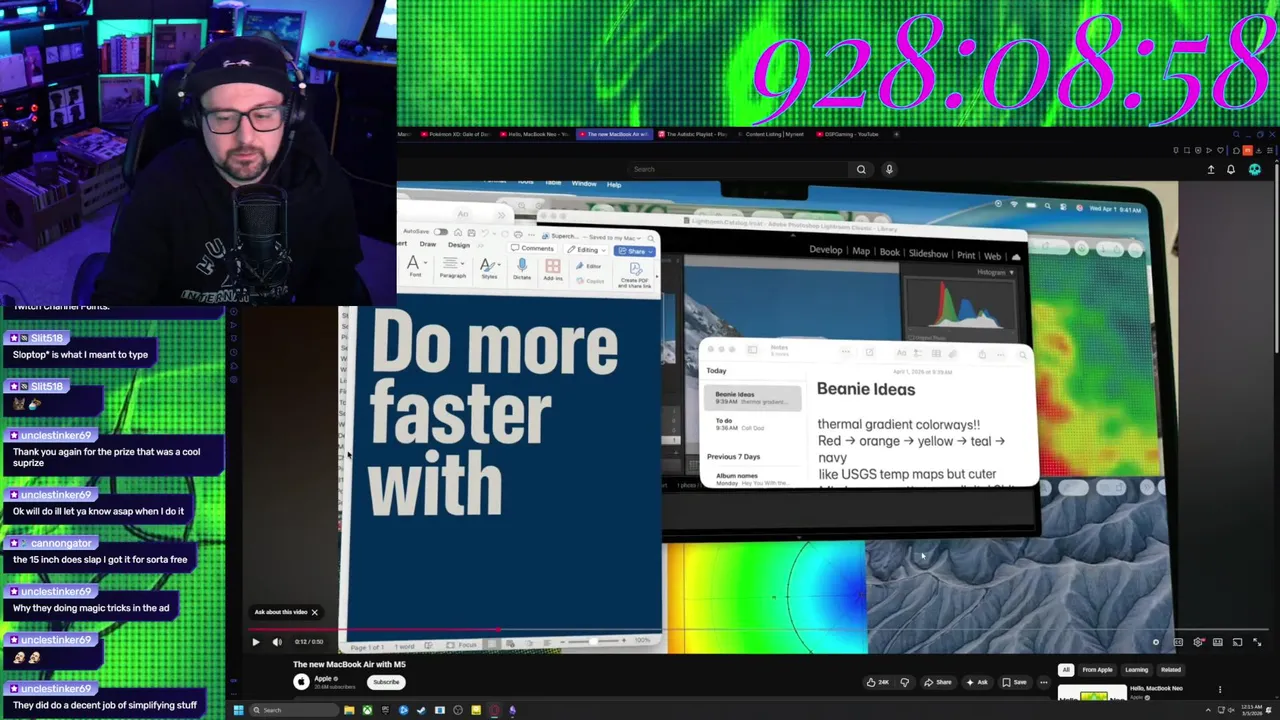Click the chat message the 15 inch does slap
Viewport: 1280px width, 720px height.
click(100, 560)
